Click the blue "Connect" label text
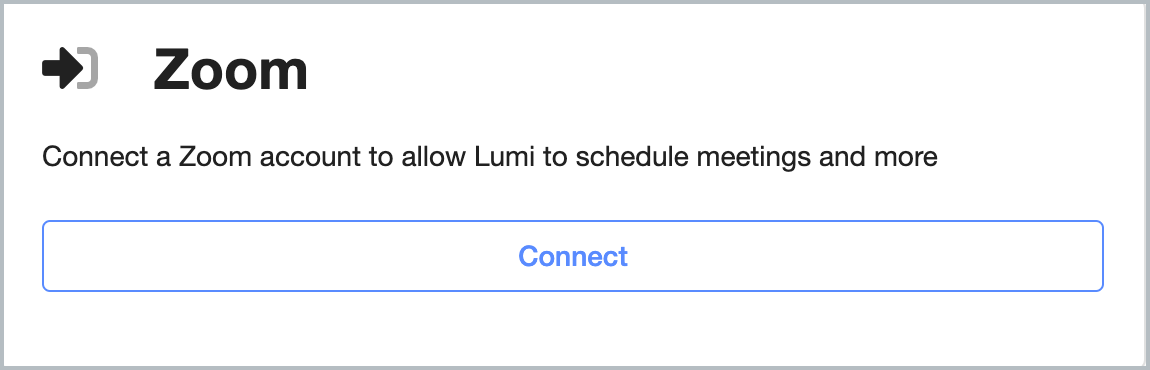 click(x=573, y=256)
